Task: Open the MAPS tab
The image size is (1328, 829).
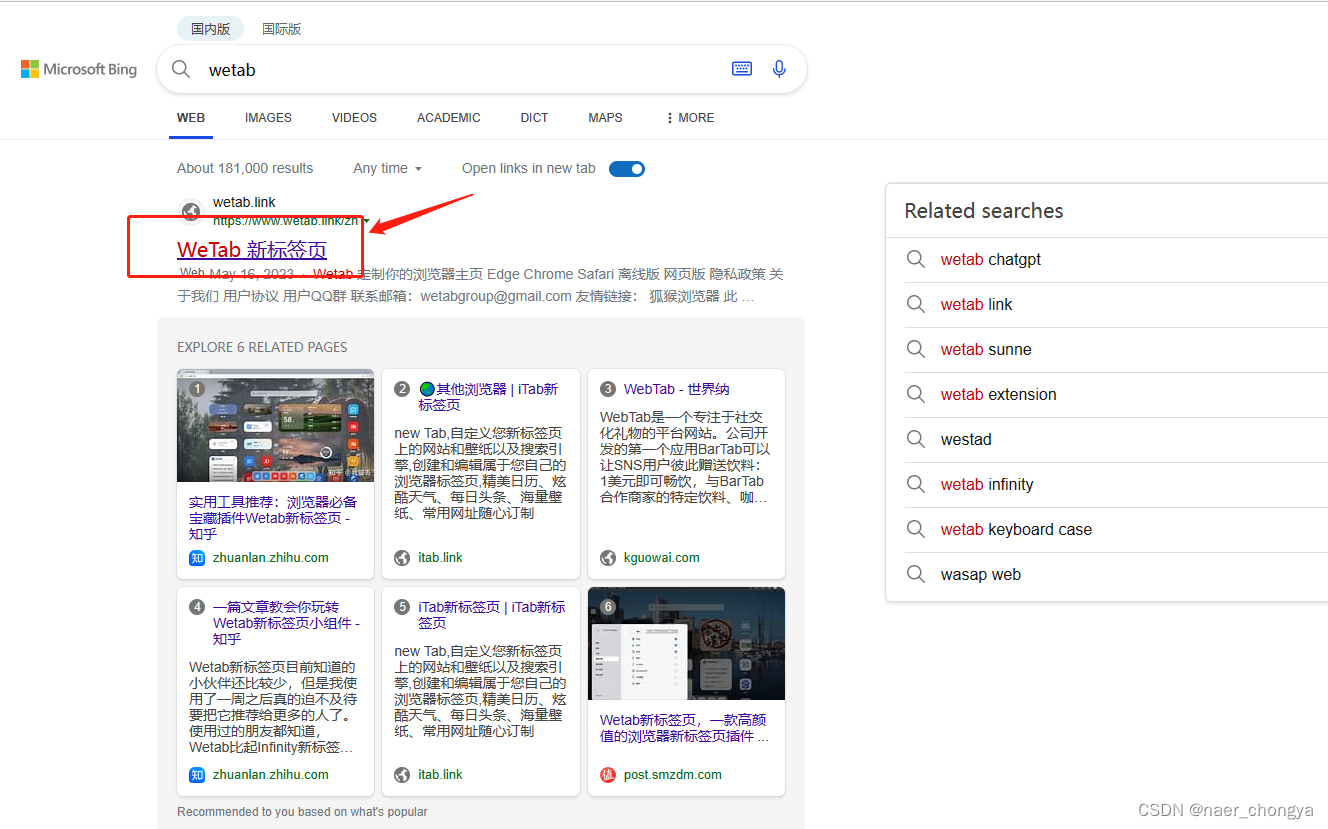Action: pyautogui.click(x=605, y=117)
